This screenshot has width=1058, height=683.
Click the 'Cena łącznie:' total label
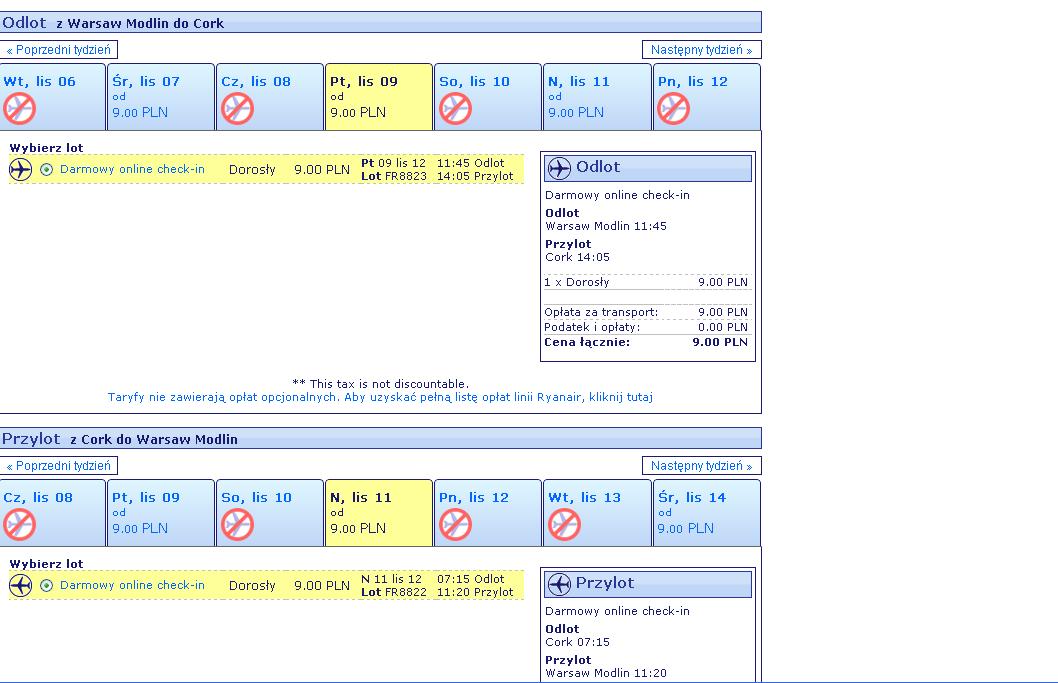click(587, 342)
